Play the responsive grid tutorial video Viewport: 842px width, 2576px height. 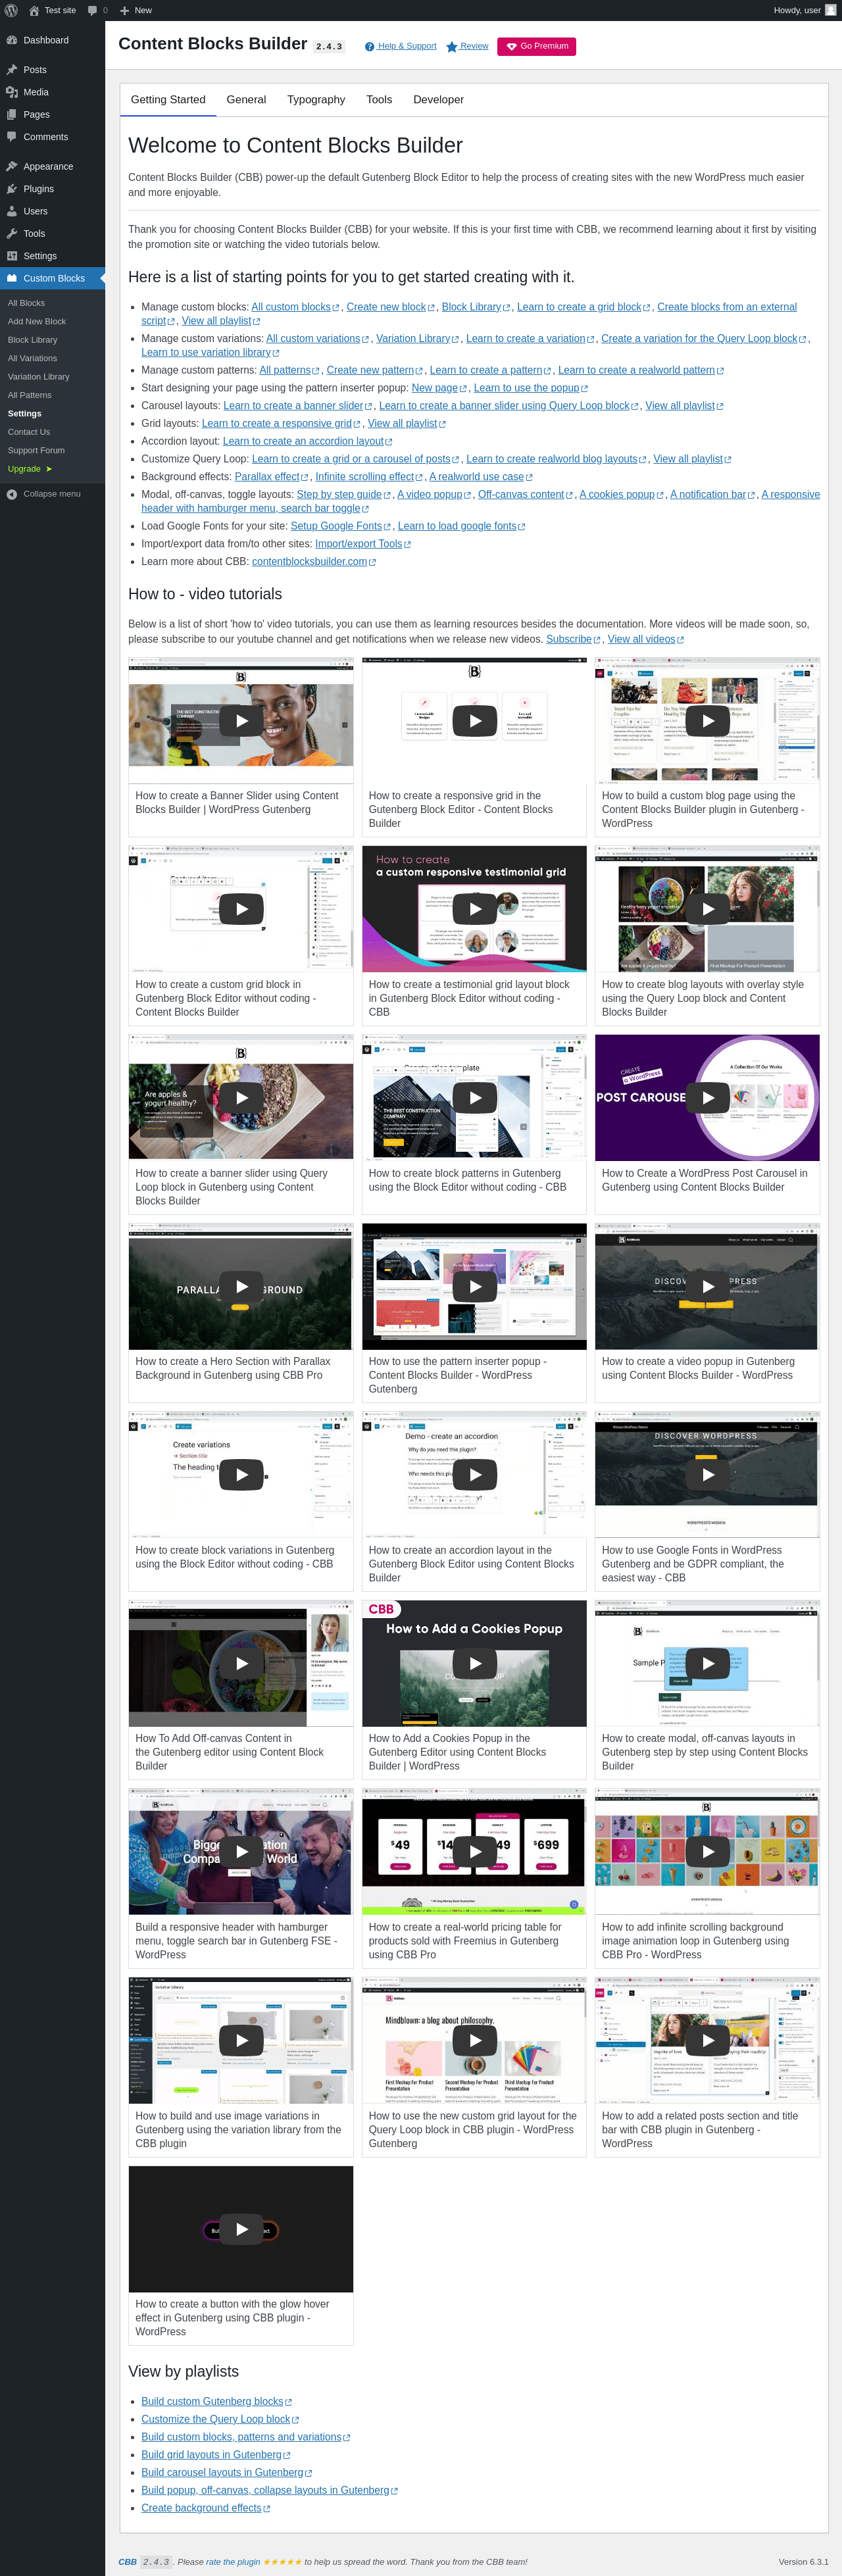475,720
